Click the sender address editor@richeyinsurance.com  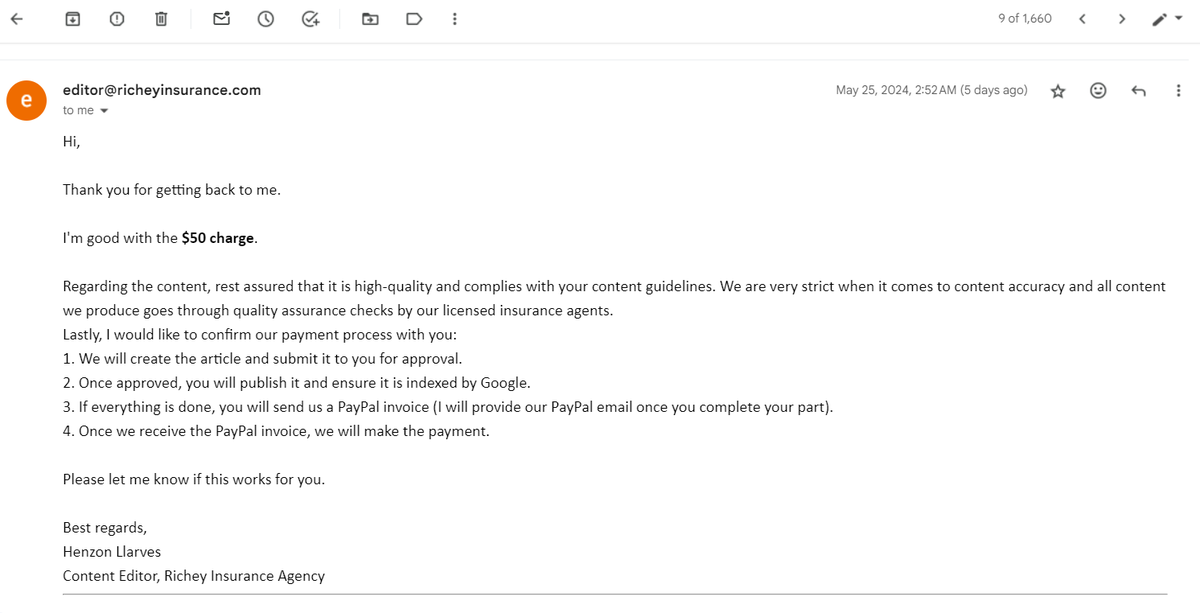click(162, 90)
